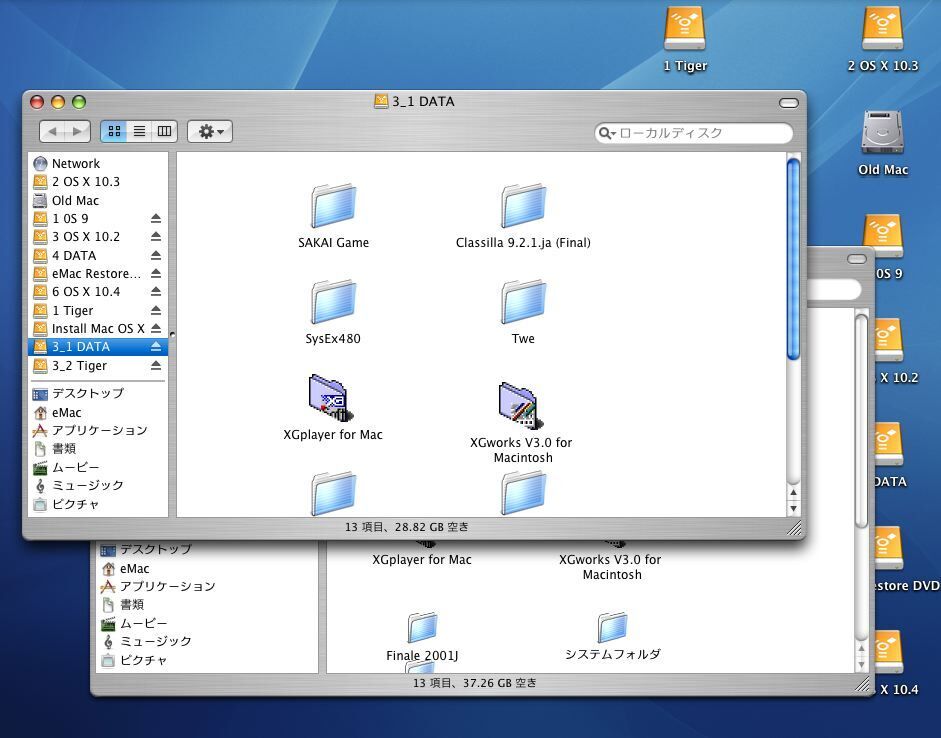This screenshot has height=738, width=941.
Task: Open the SAKAI Game folder
Action: click(333, 206)
